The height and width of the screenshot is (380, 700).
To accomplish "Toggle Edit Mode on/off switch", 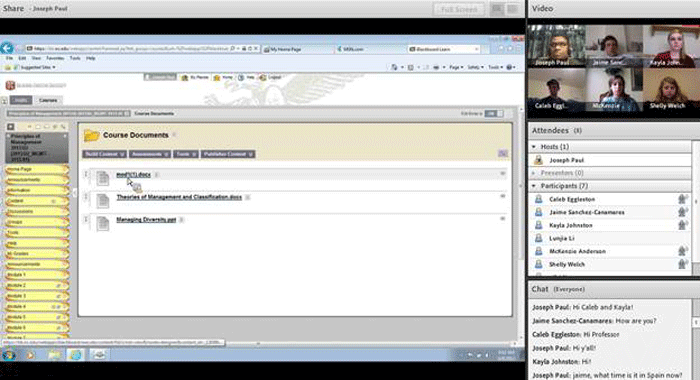I will [494, 113].
